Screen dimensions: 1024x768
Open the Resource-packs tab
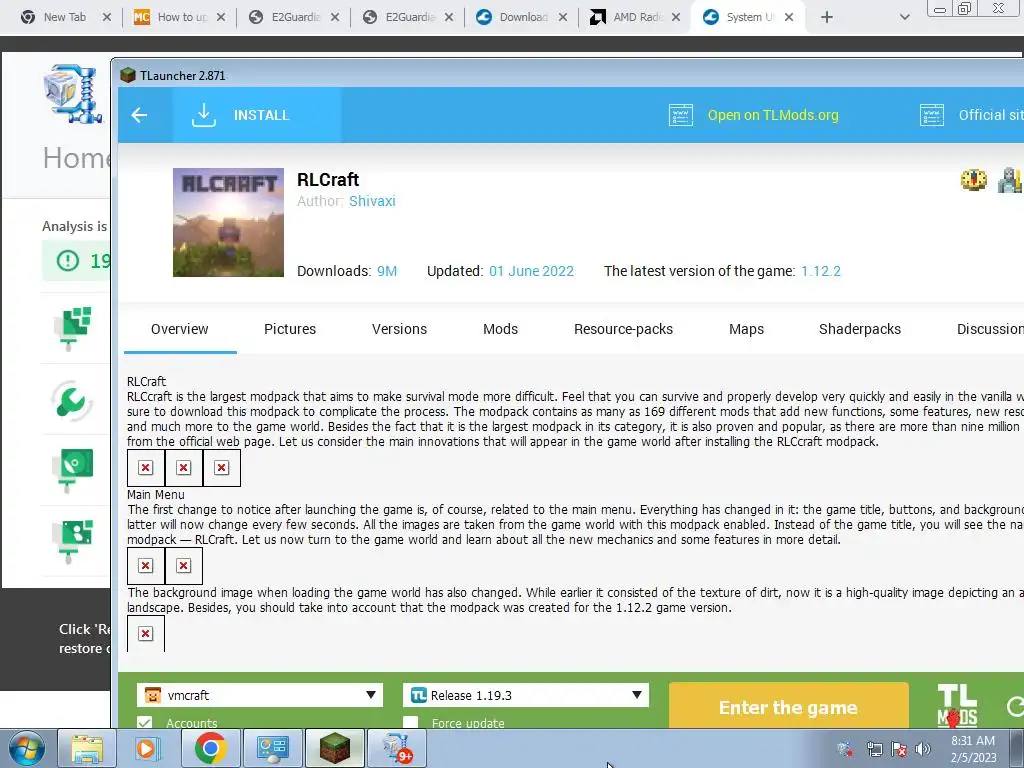[x=623, y=329]
